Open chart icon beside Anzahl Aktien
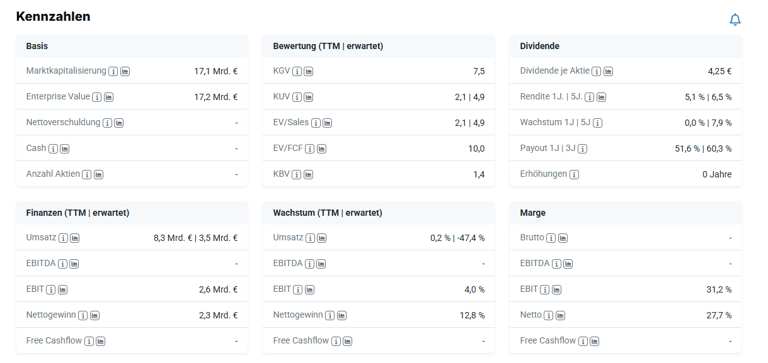The image size is (768, 363). 98,174
